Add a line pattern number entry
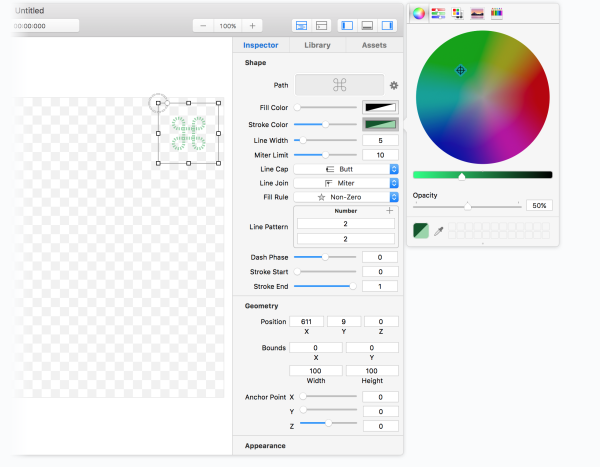 (x=389, y=211)
